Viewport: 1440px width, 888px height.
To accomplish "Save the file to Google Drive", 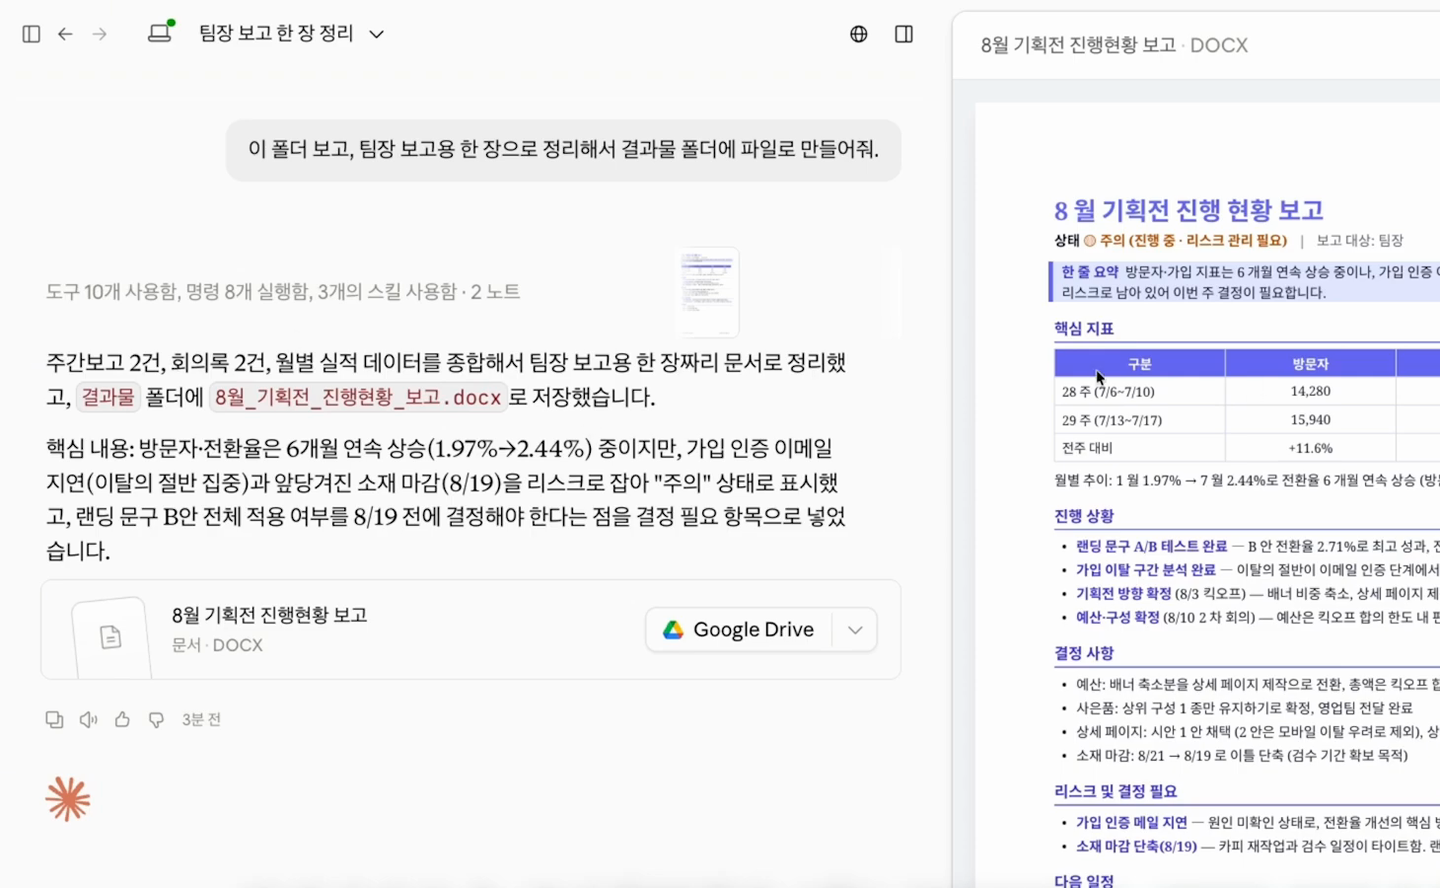I will click(x=740, y=630).
